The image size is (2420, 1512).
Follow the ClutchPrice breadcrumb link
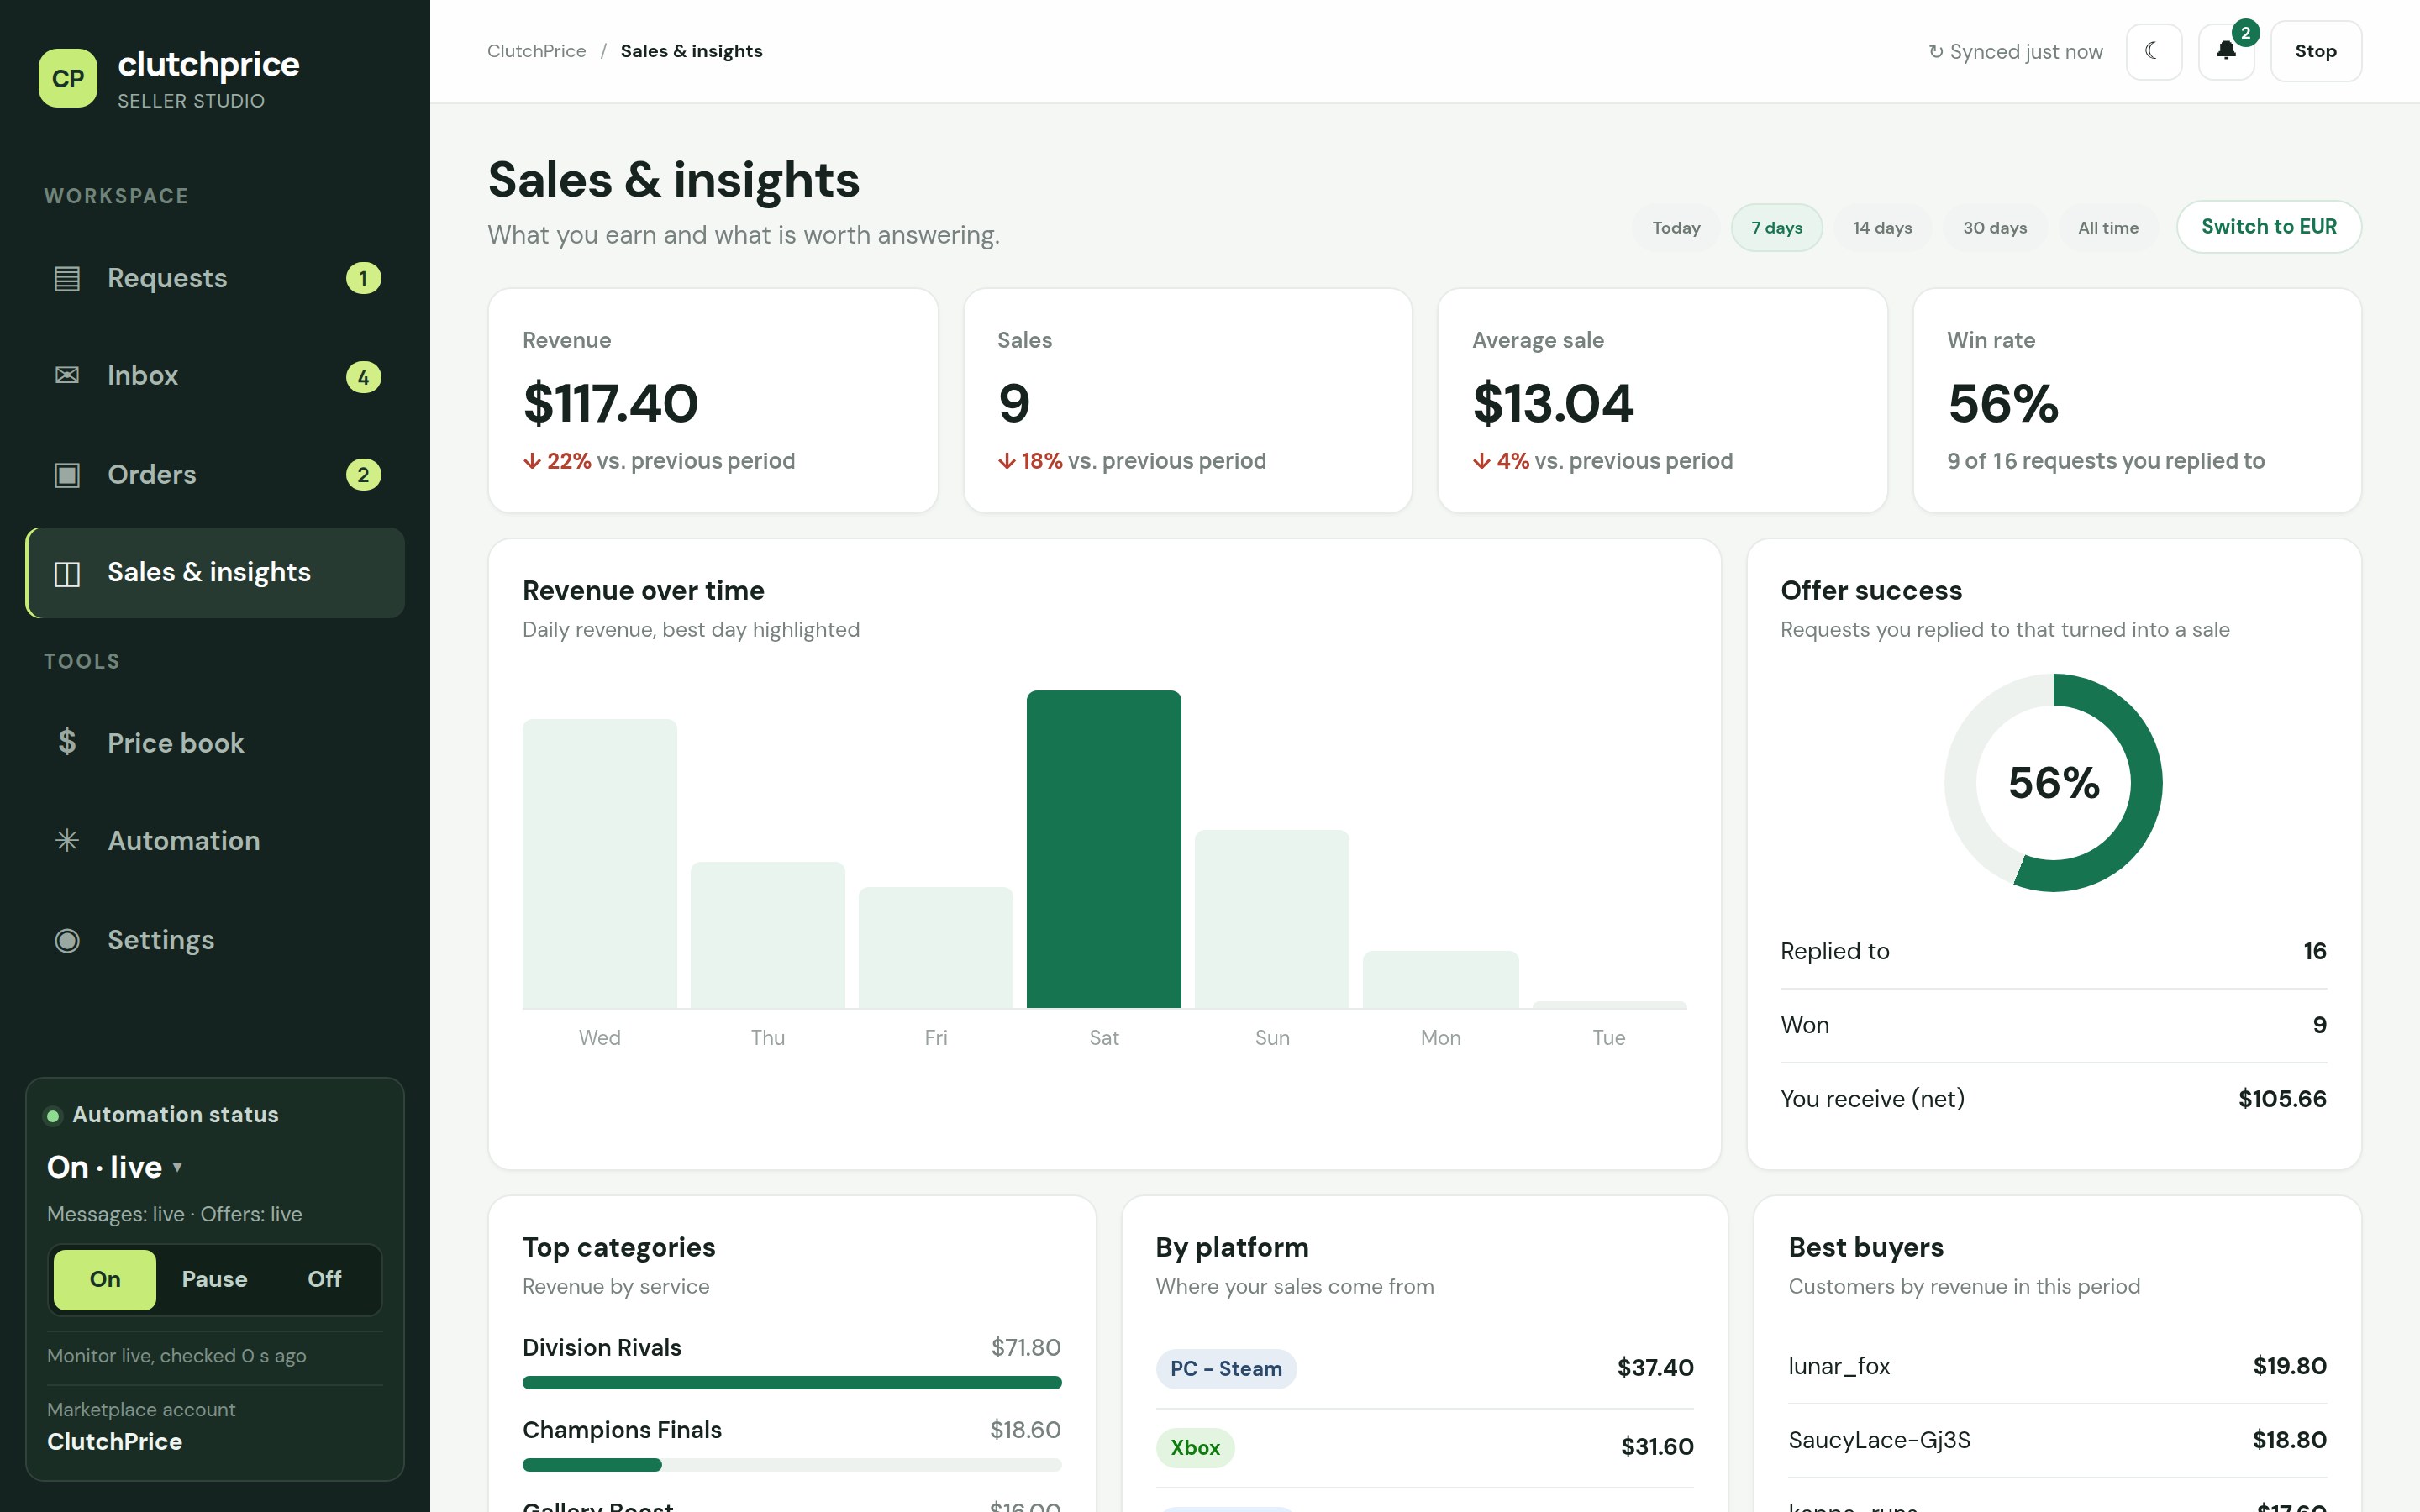pyautogui.click(x=536, y=51)
